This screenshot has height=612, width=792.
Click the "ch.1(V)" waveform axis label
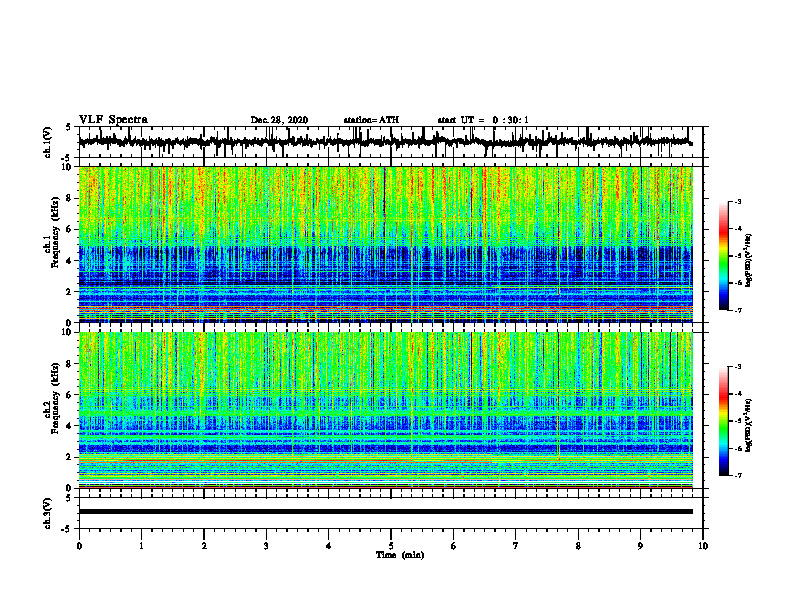[x=48, y=142]
